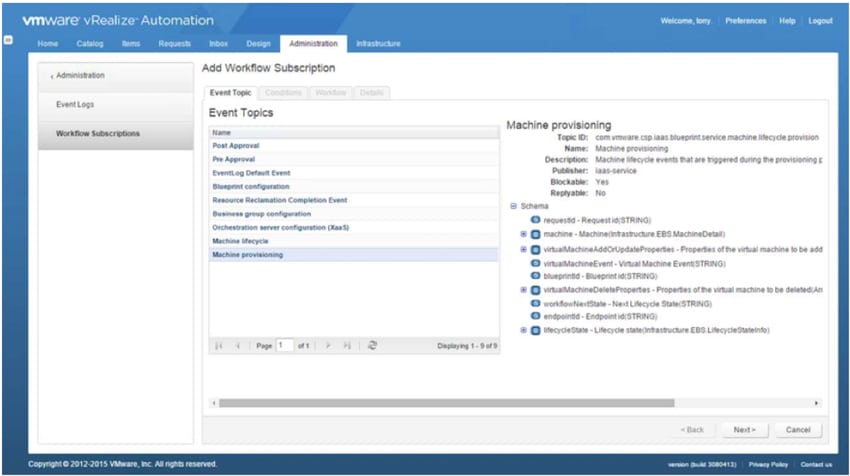Click the scrollbar right arrow
This screenshot has height=476, width=850.
816,403
